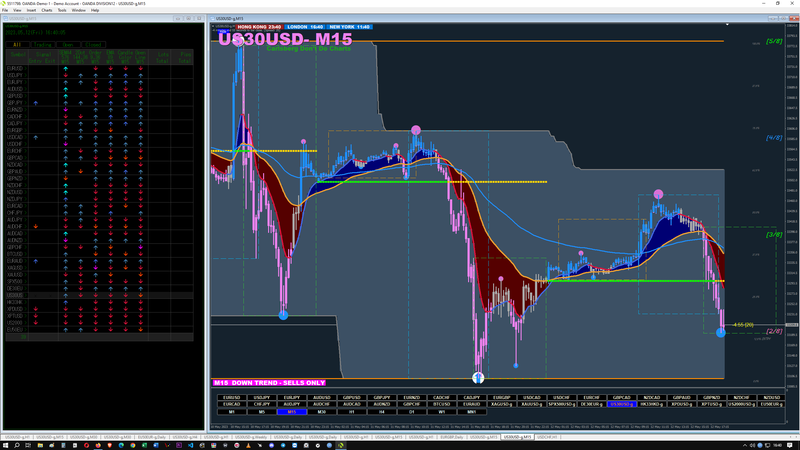Screen dimensions: 800x450
Task: Open the Window menu
Action: pyautogui.click(x=79, y=10)
